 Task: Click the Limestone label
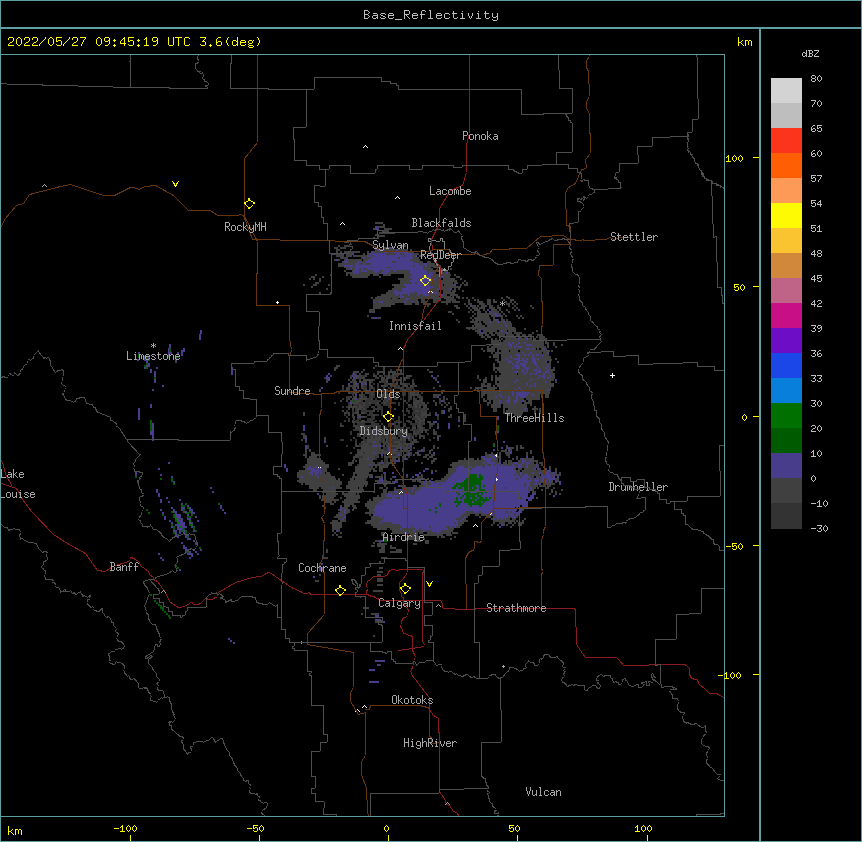click(153, 356)
